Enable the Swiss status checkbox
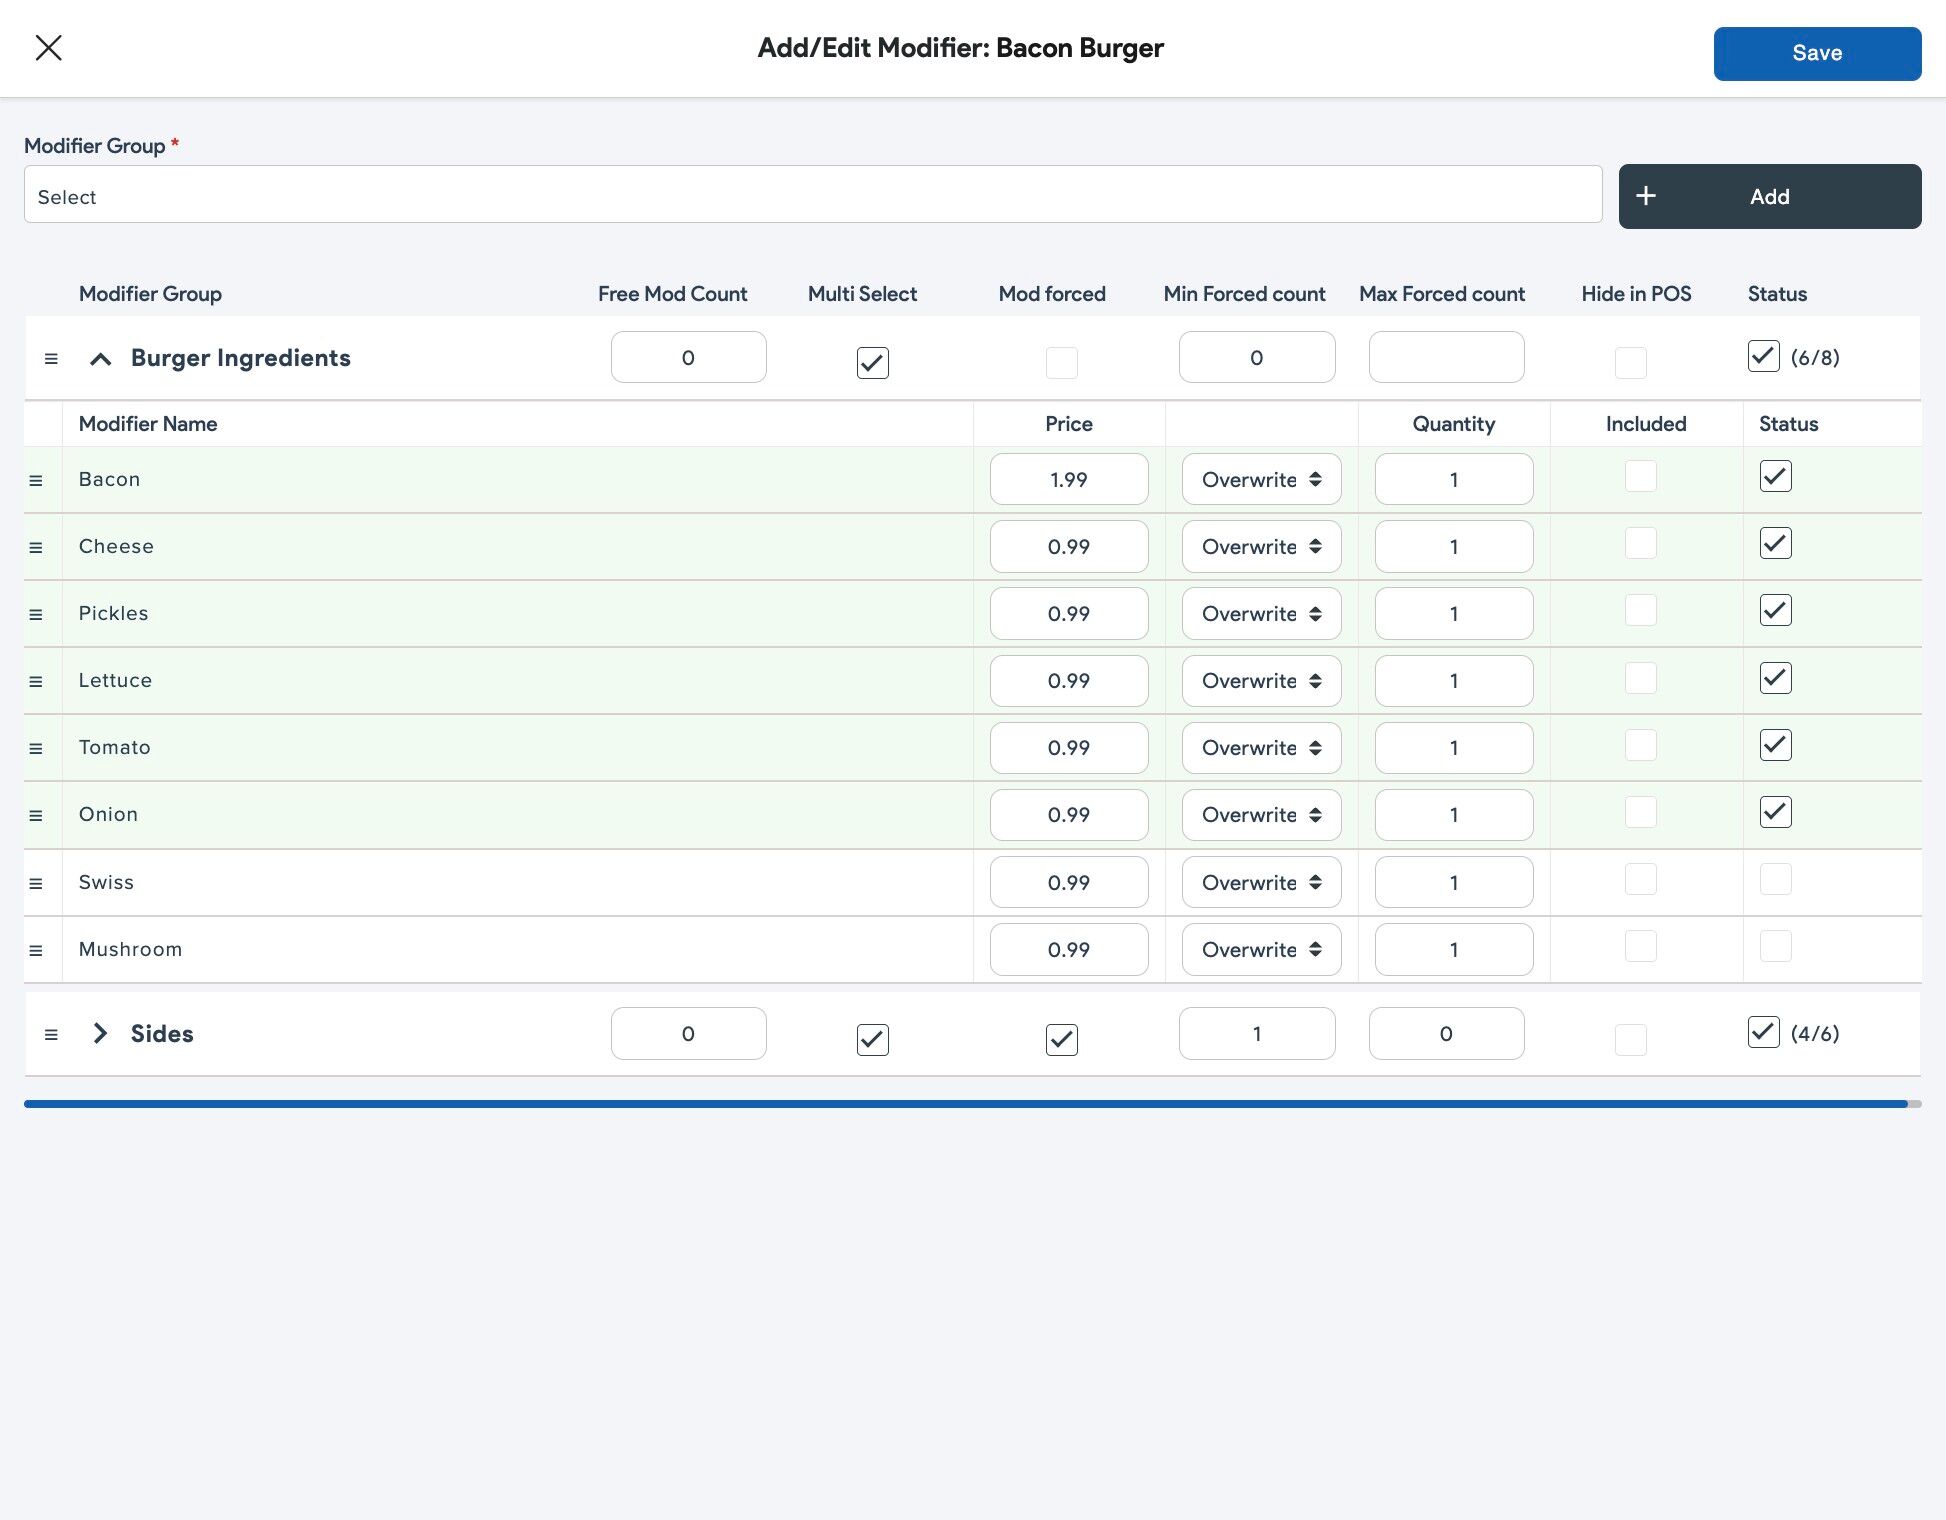Screen dimensions: 1946x1520 pos(1775,880)
